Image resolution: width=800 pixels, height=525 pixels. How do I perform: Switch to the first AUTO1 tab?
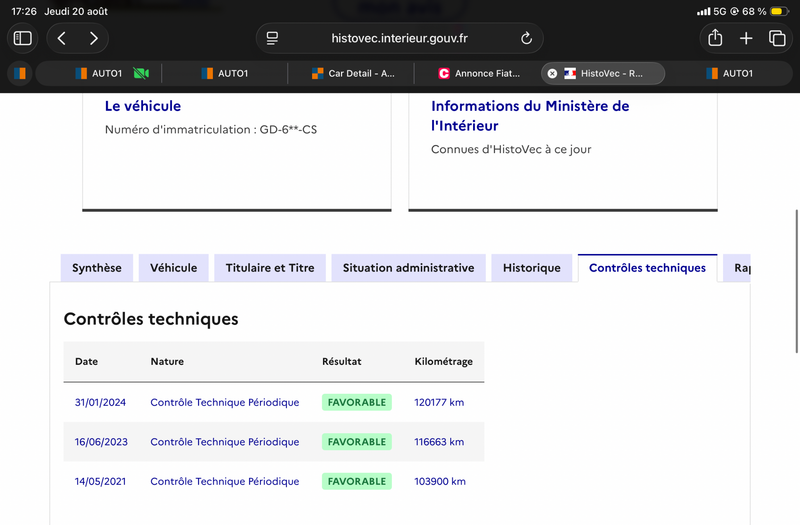[98, 73]
